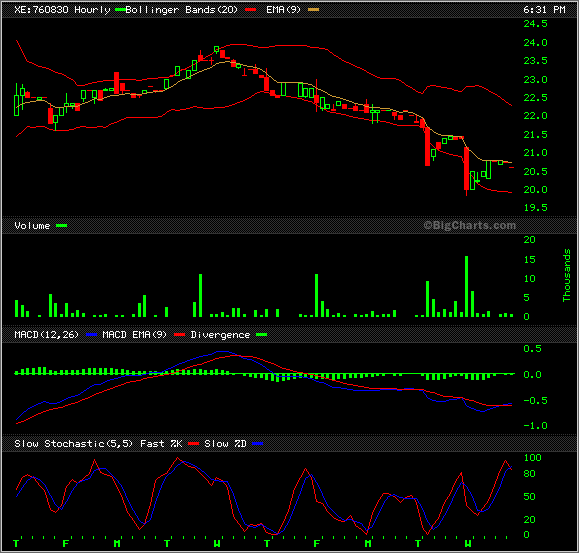
Task: Click the Thousands volume axis caption
Action: pos(566,275)
